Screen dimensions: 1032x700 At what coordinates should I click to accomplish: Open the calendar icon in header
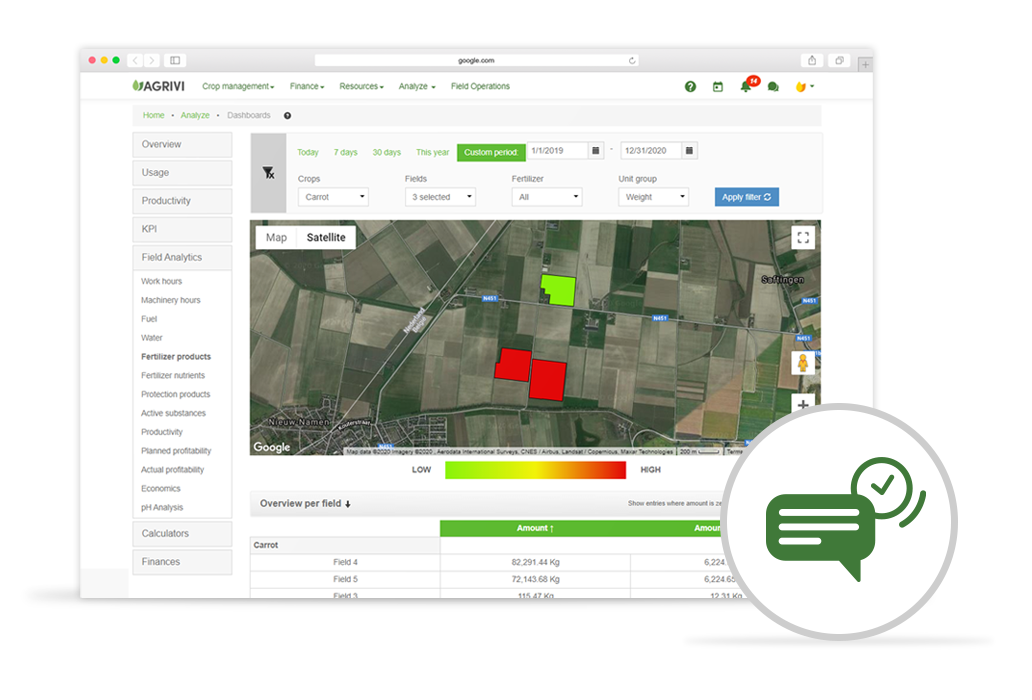(717, 87)
